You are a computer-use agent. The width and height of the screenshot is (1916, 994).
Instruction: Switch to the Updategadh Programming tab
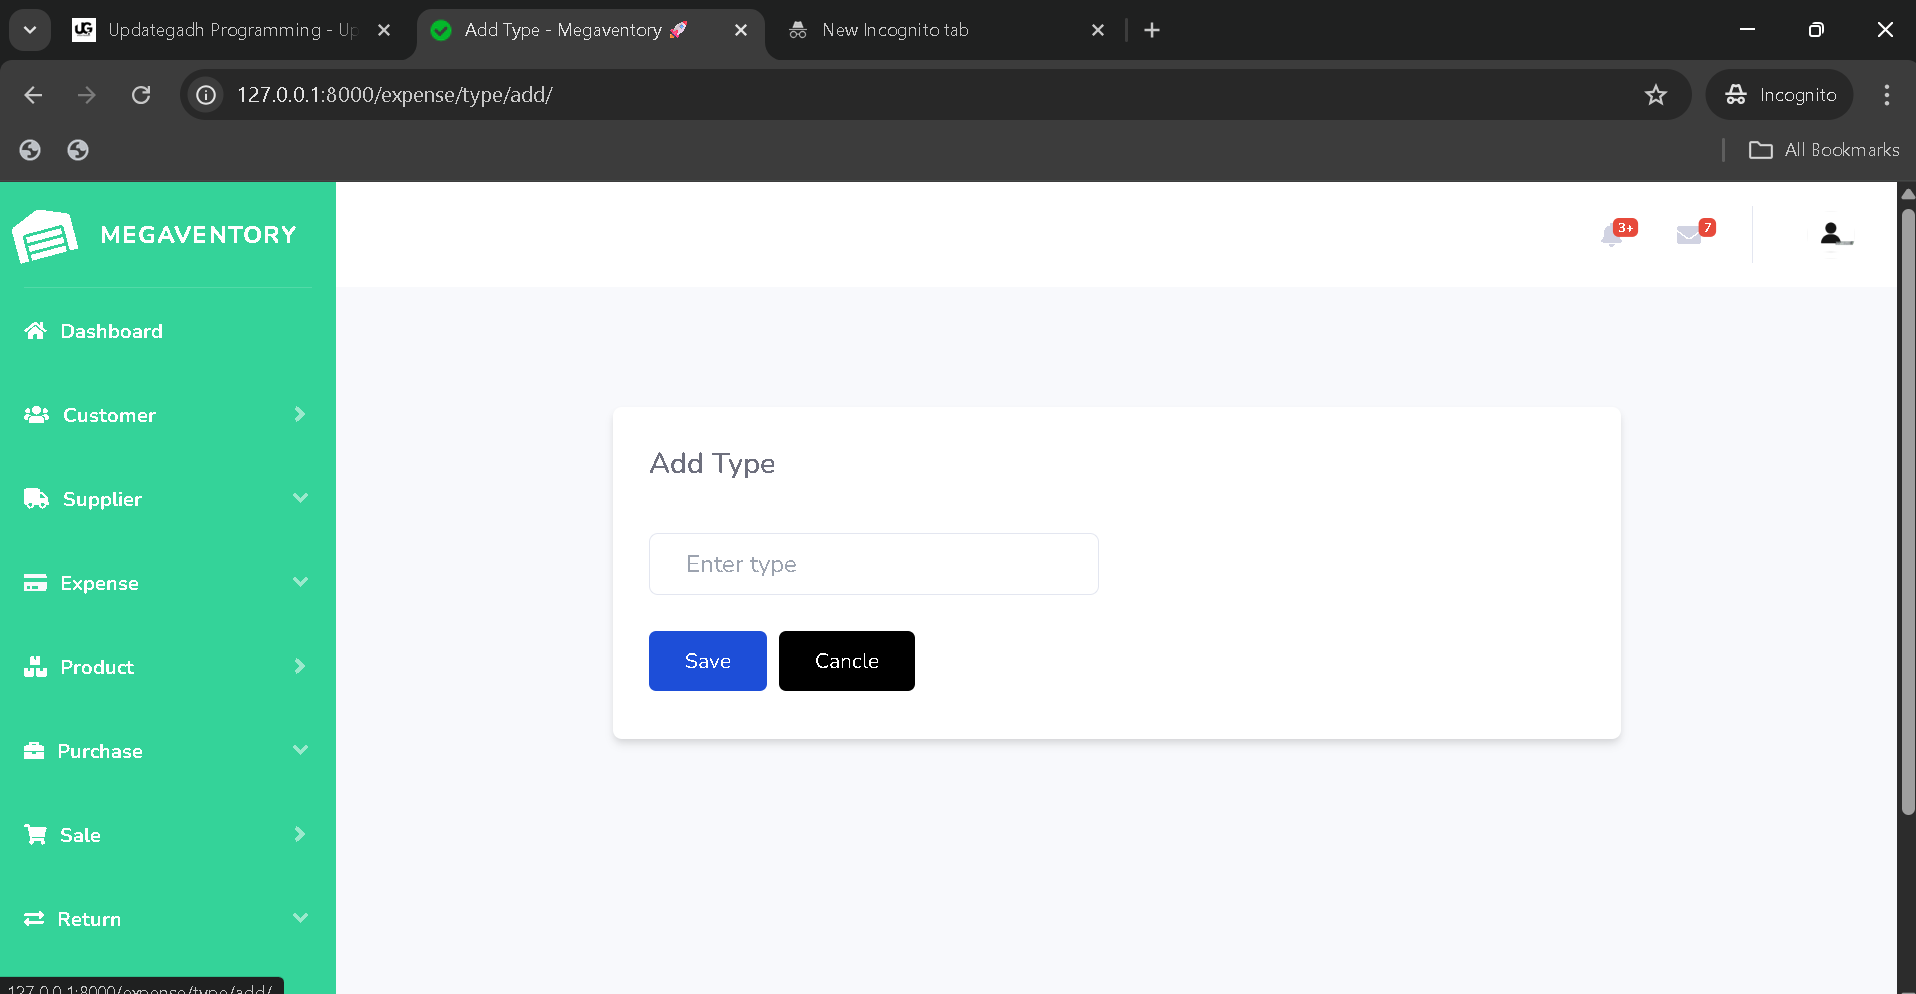[x=230, y=30]
